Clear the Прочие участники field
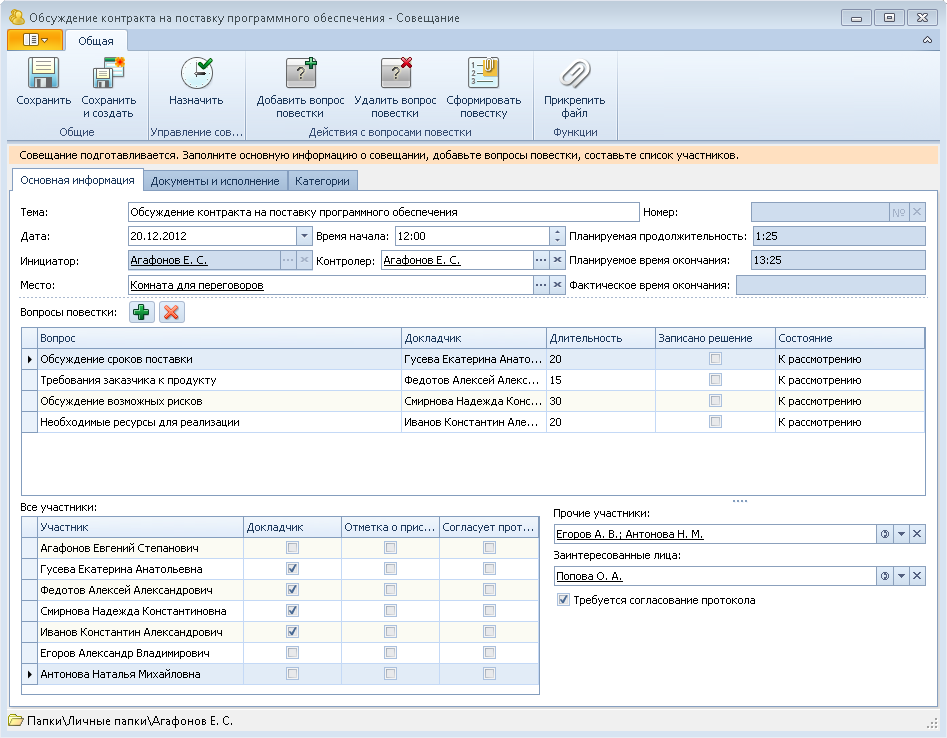 pyautogui.click(x=917, y=534)
